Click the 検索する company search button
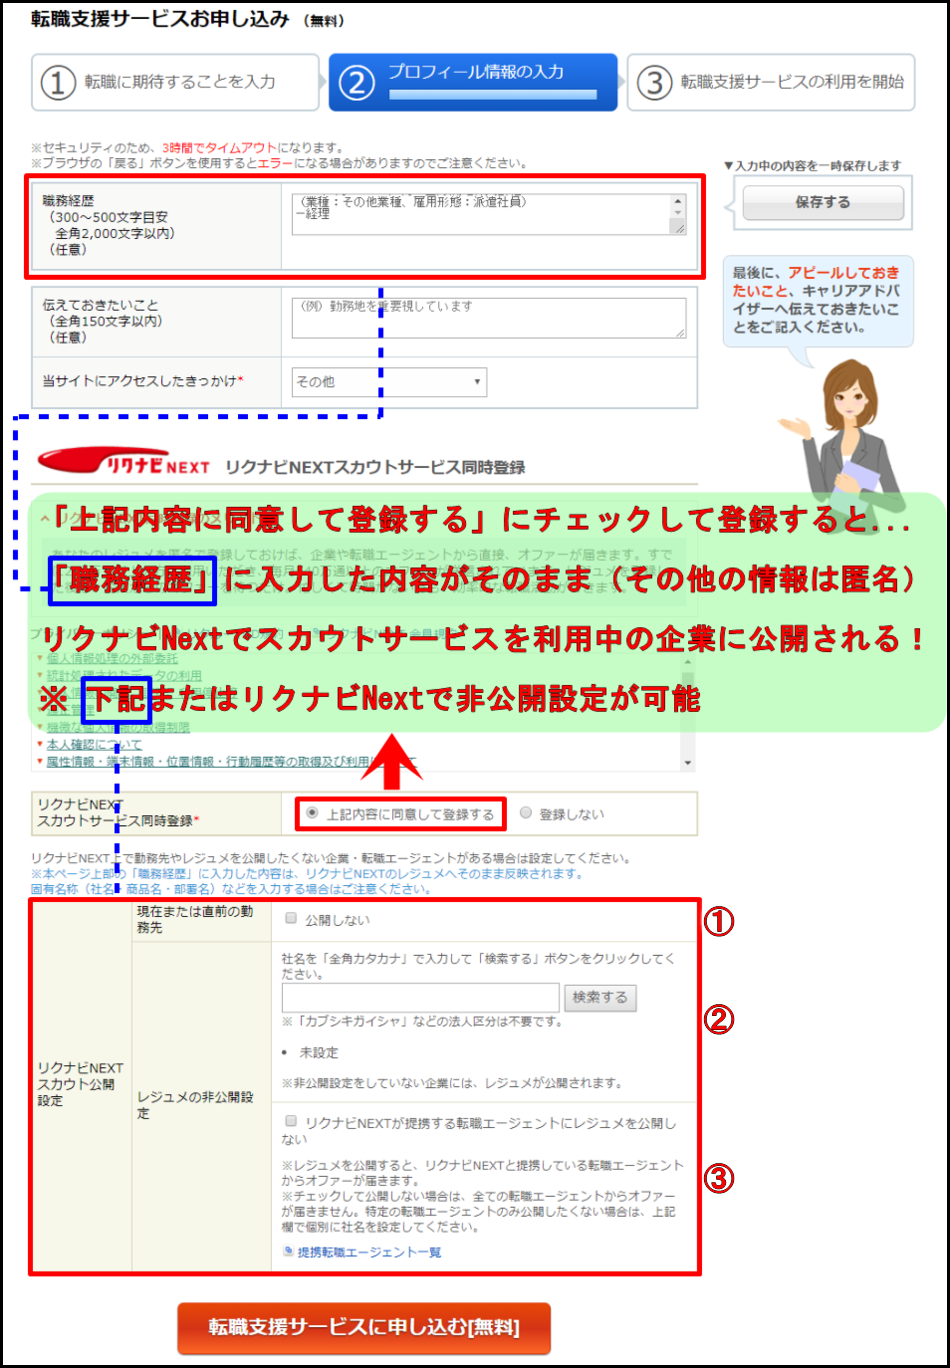The width and height of the screenshot is (950, 1368). 600,997
